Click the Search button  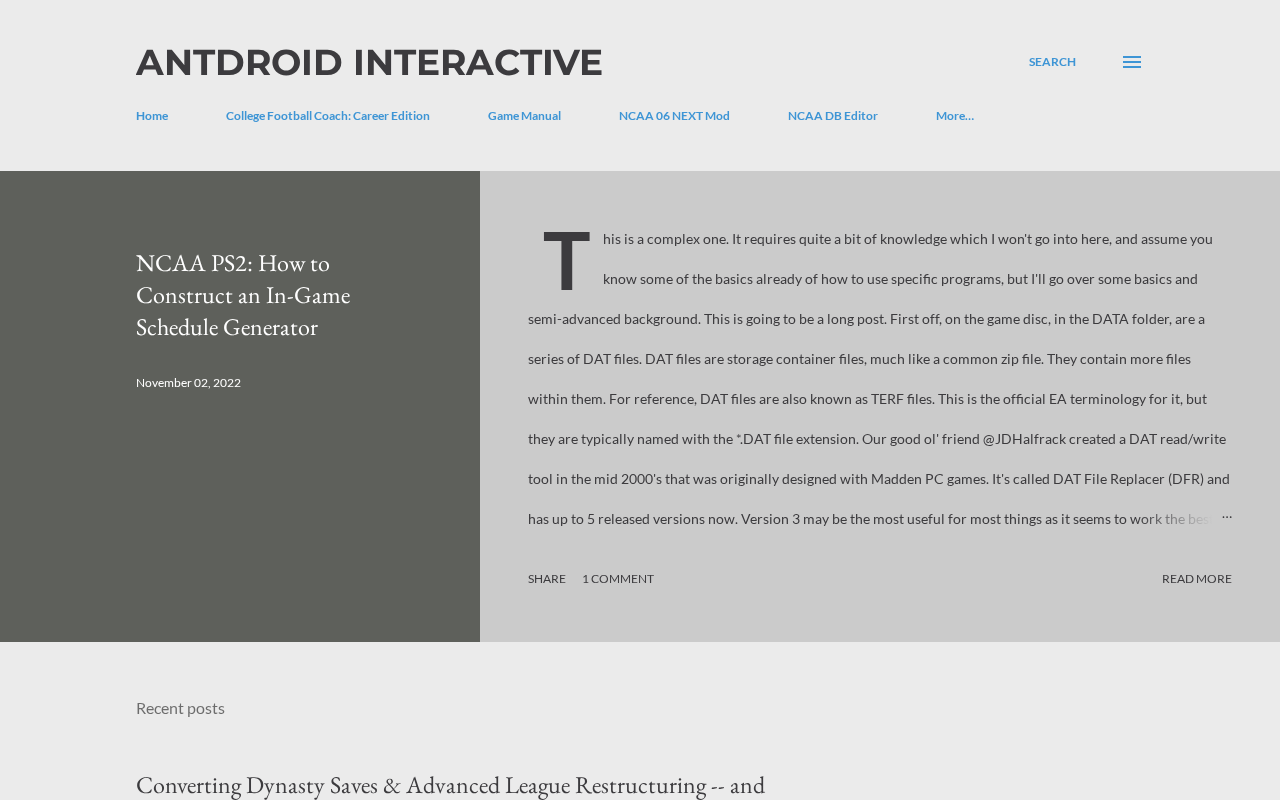tap(1052, 62)
